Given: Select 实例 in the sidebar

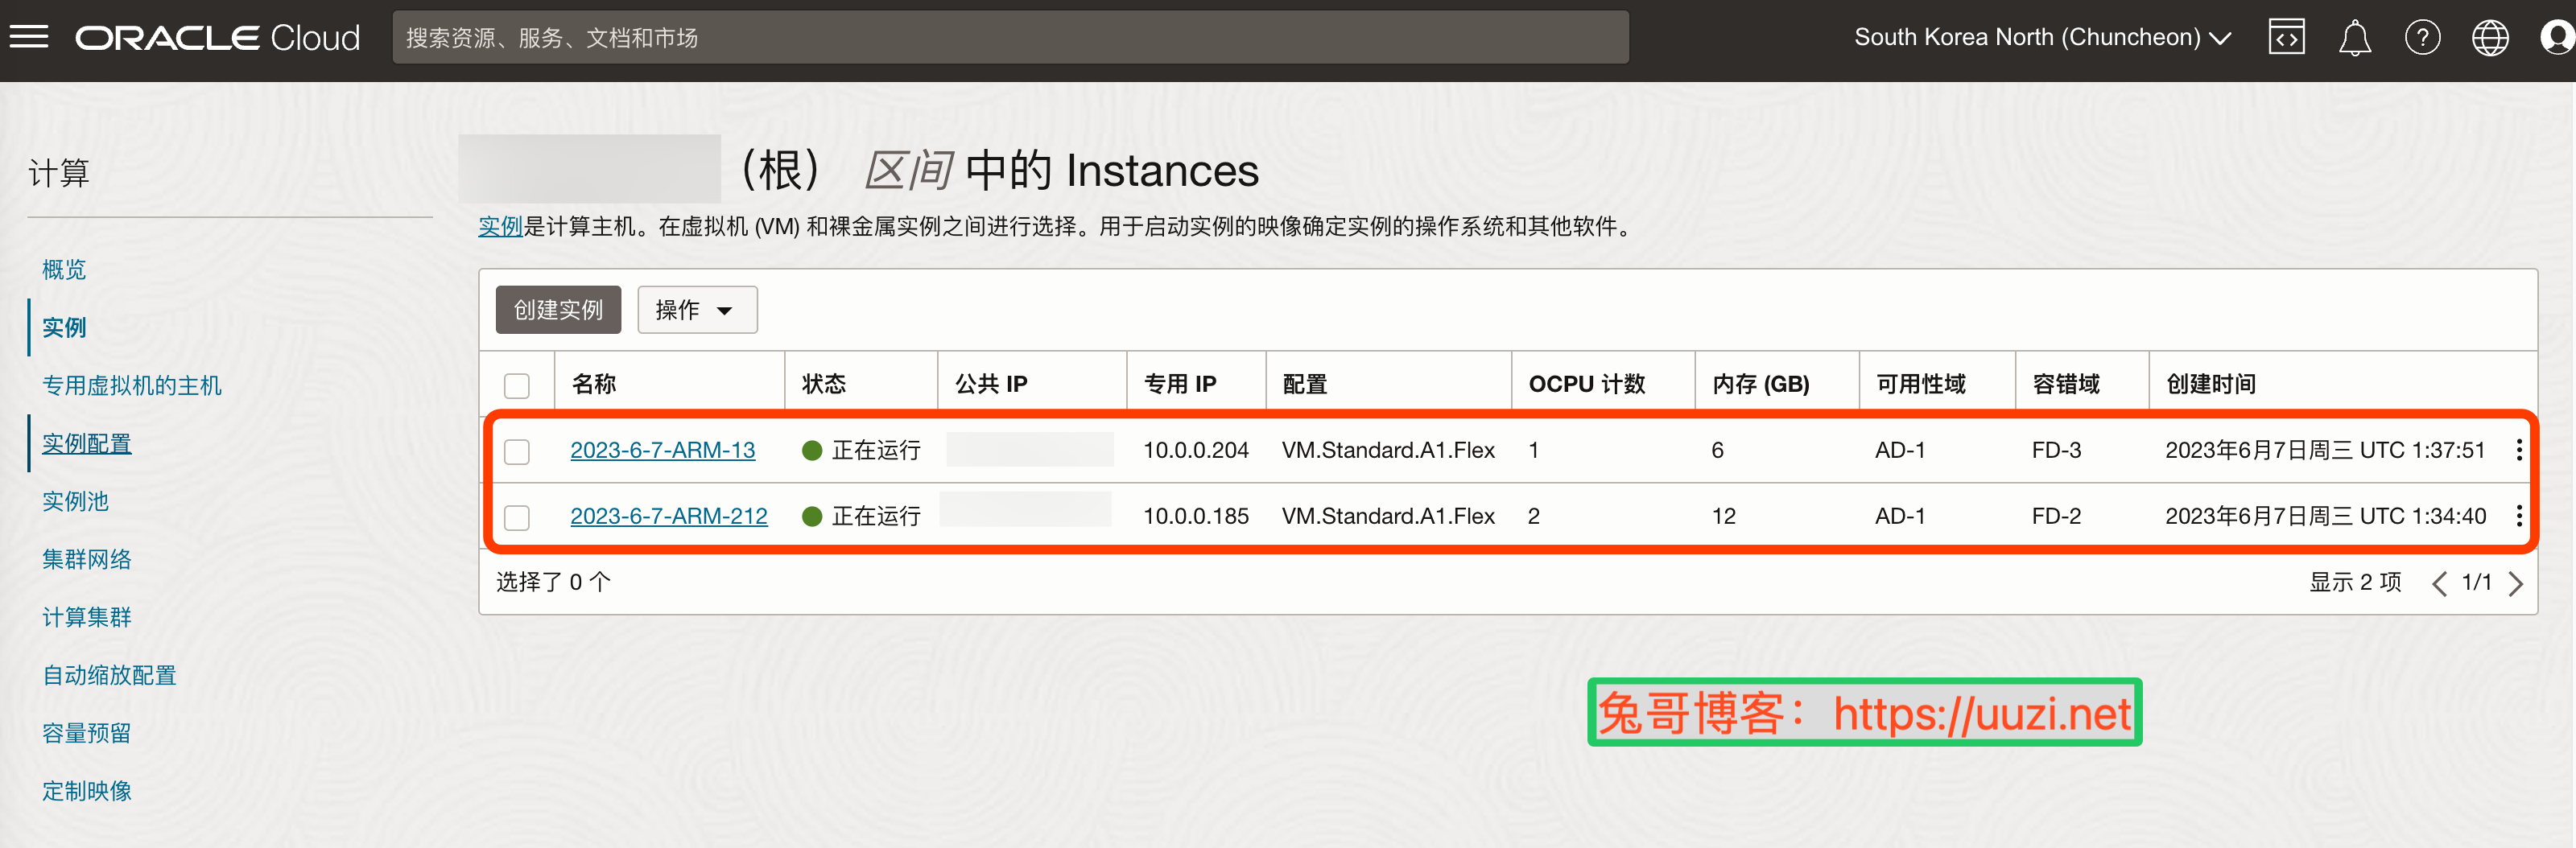Looking at the screenshot, I should (64, 328).
